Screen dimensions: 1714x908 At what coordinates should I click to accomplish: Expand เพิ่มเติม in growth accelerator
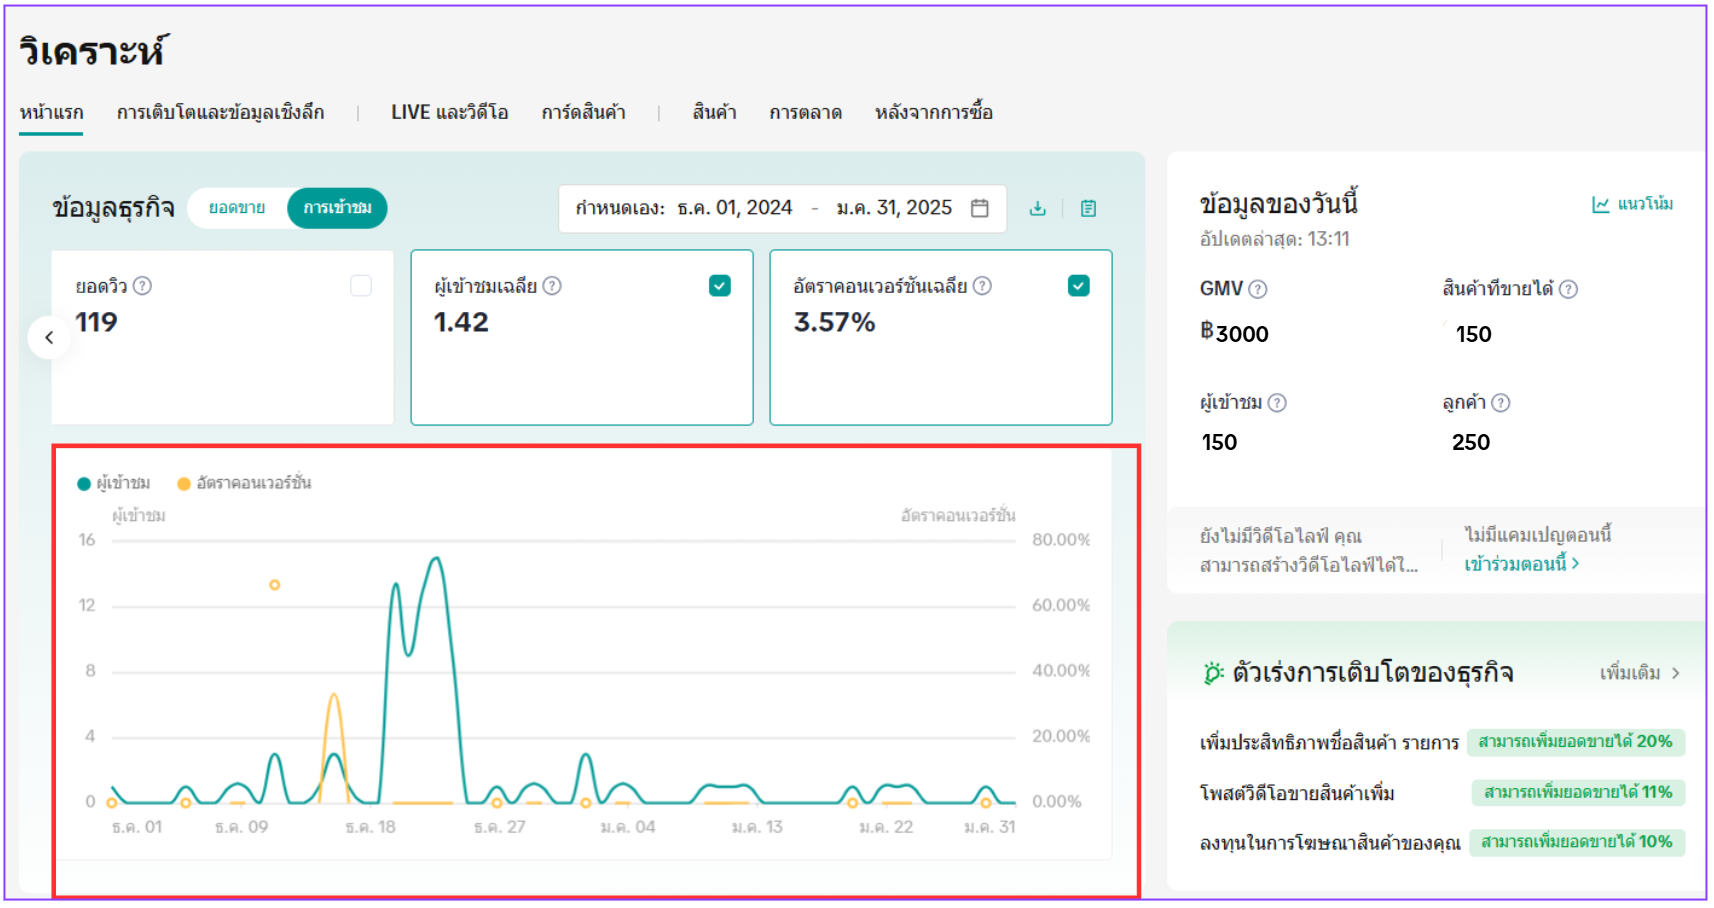pos(1639,673)
